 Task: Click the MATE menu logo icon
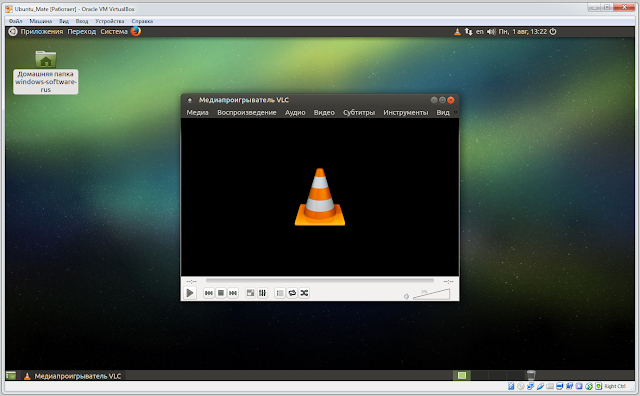click(x=13, y=31)
